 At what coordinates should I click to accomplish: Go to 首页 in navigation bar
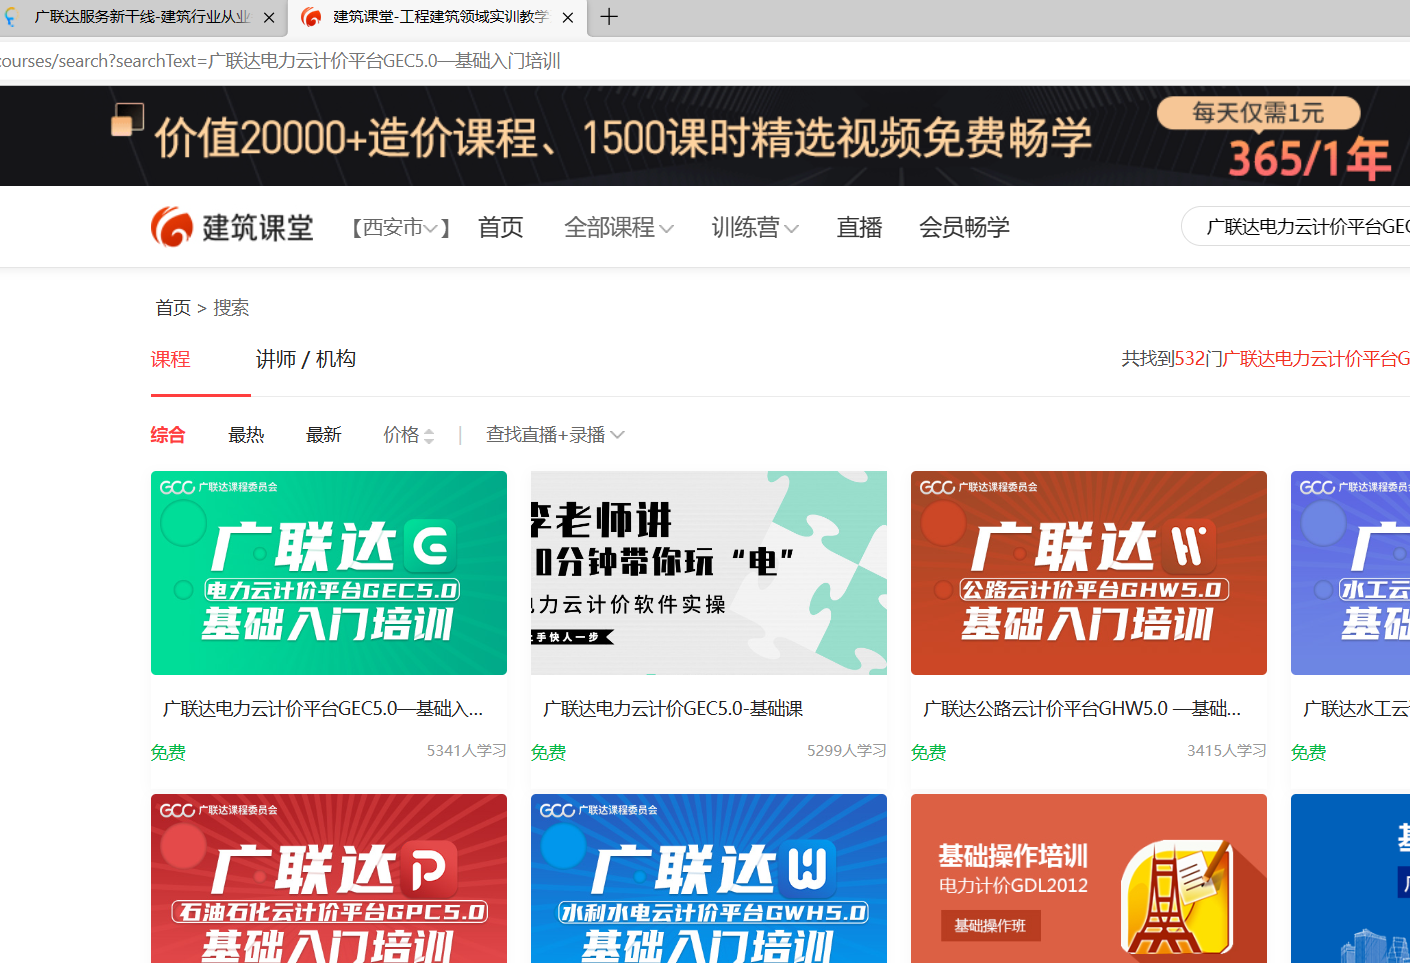click(501, 228)
